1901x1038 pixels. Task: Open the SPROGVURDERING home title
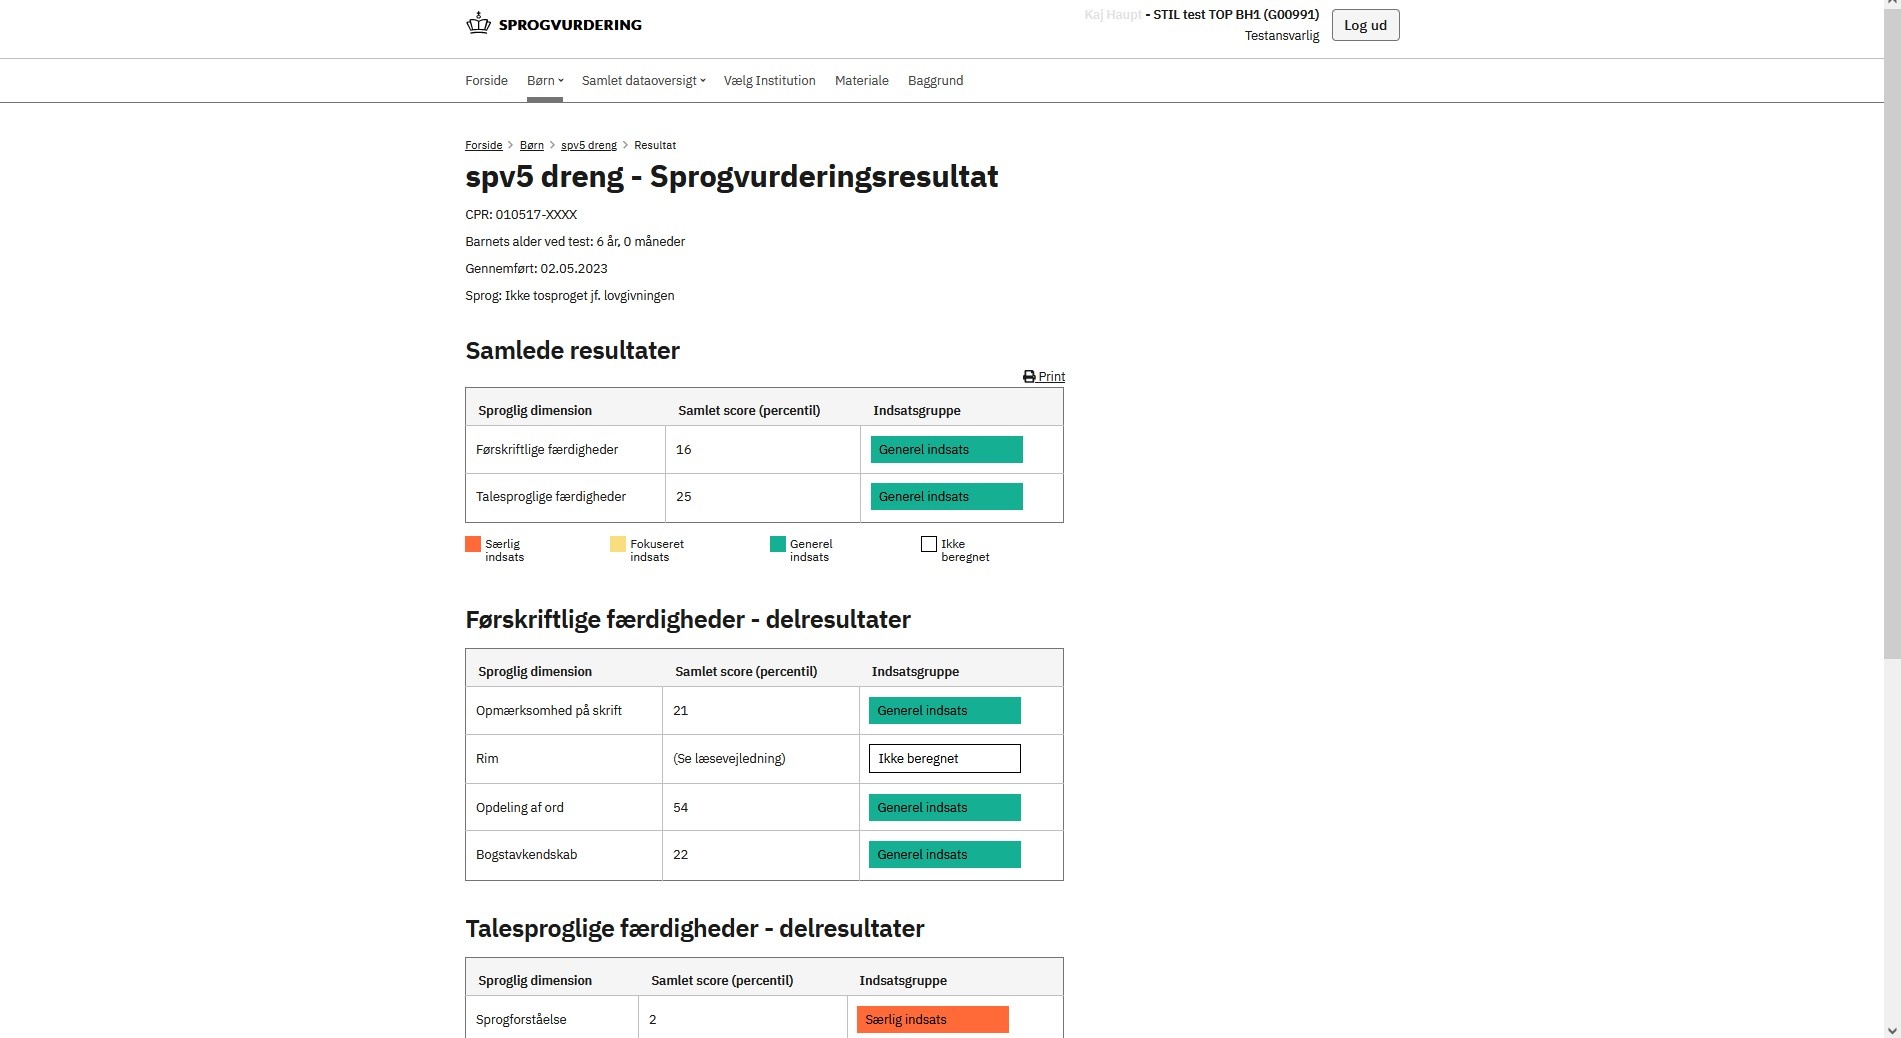pyautogui.click(x=570, y=25)
